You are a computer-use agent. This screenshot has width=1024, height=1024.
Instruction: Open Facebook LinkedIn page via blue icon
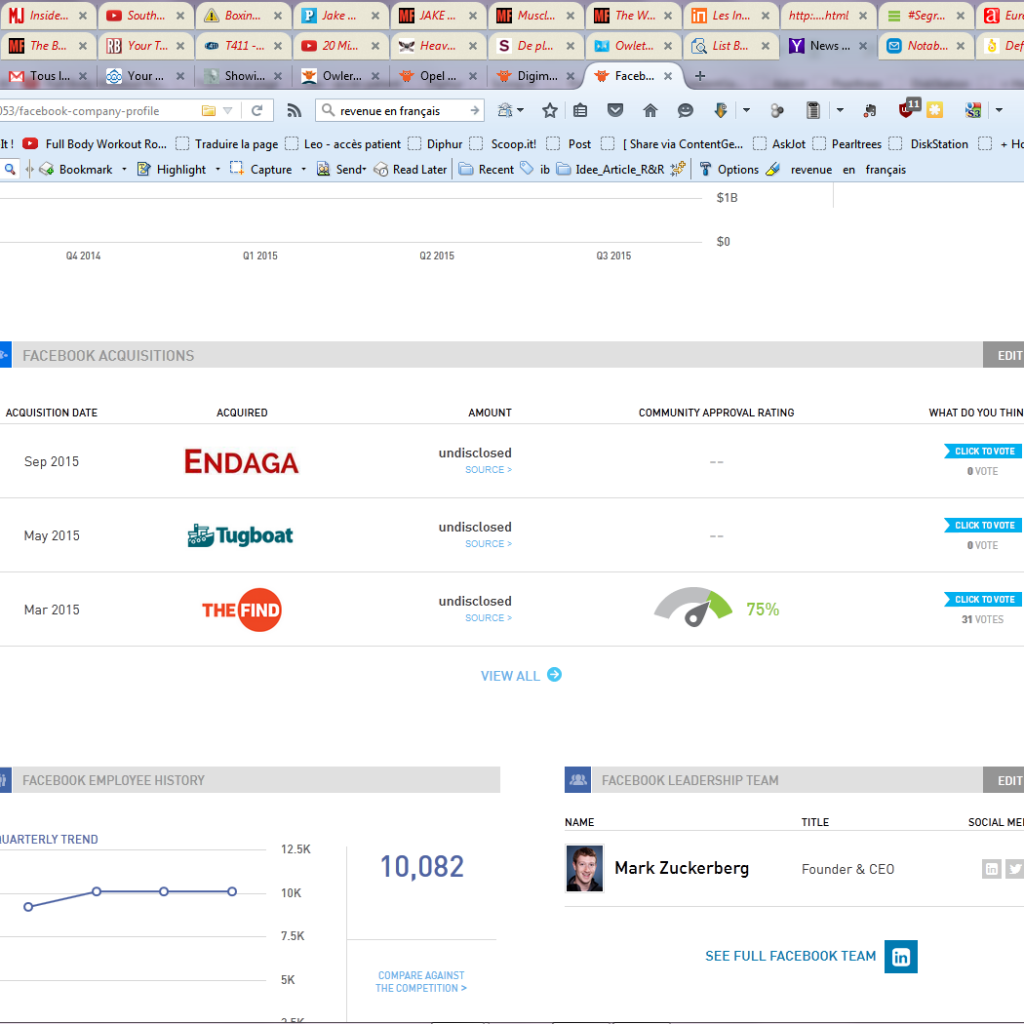[901, 957]
